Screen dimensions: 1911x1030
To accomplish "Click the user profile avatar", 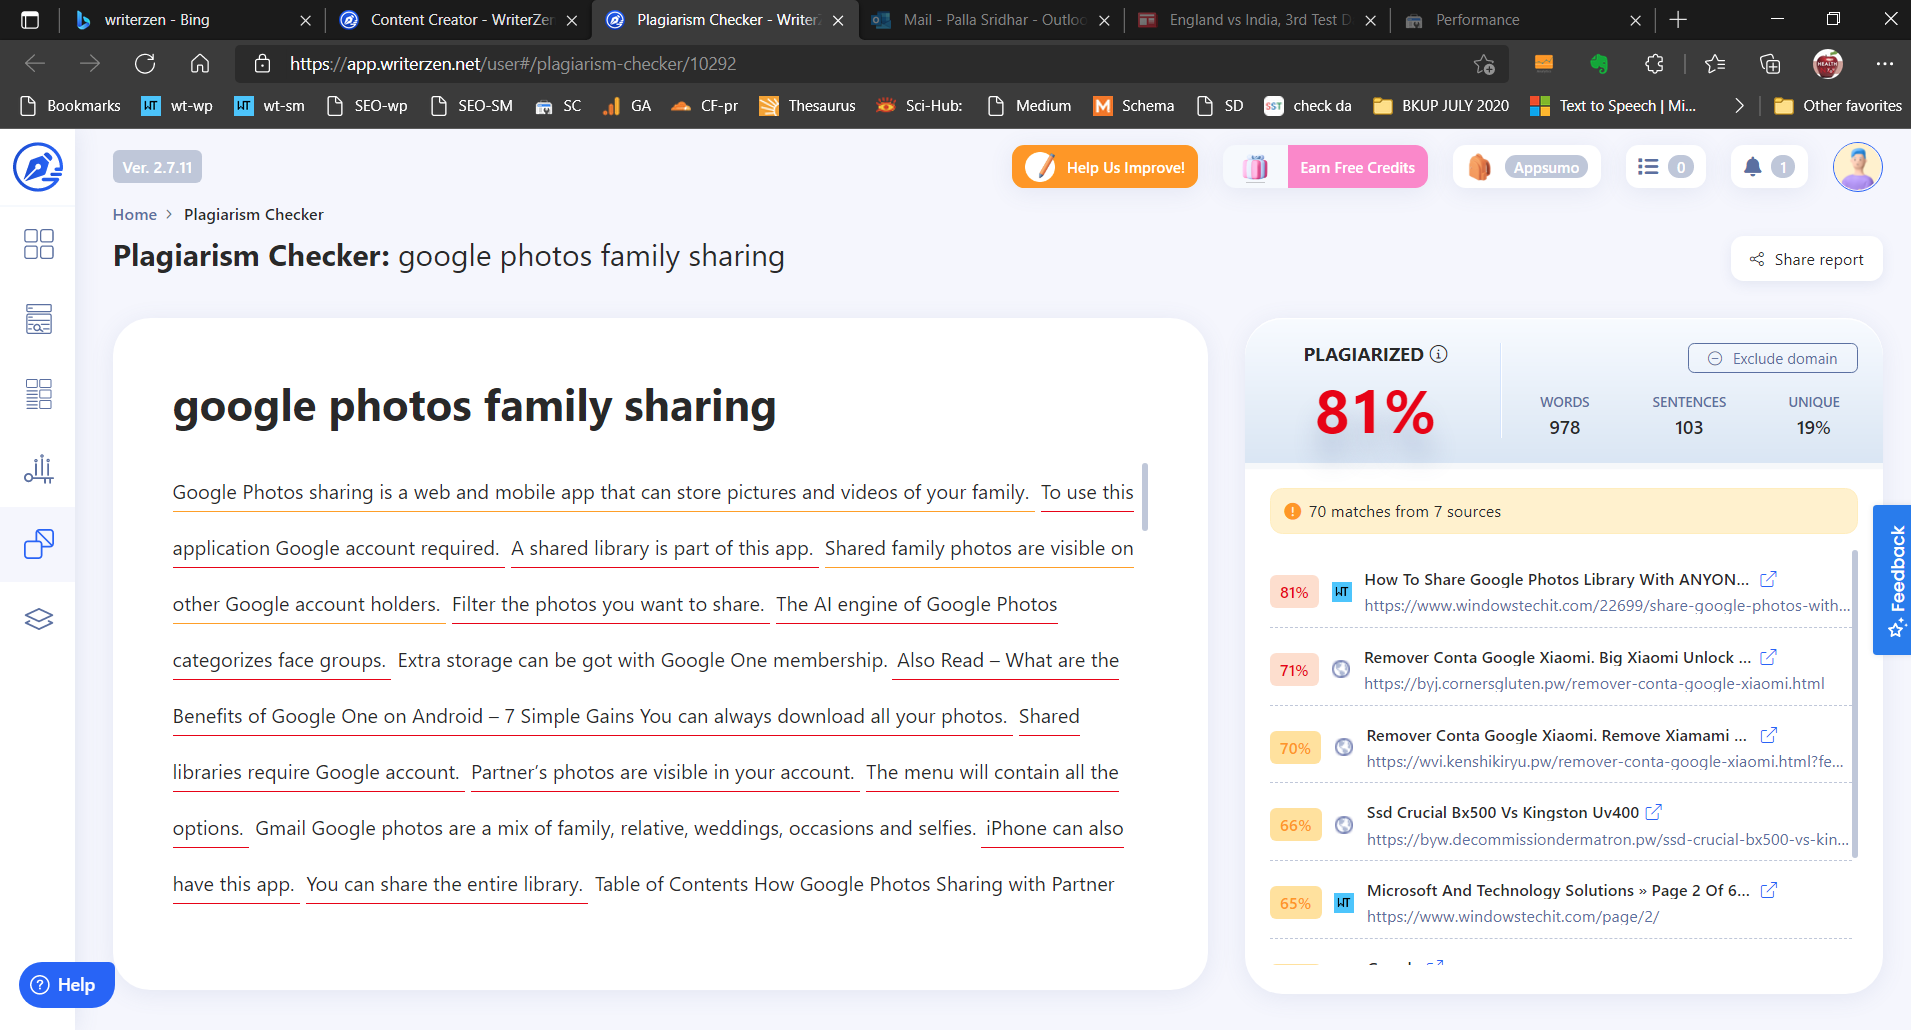I will [1857, 167].
